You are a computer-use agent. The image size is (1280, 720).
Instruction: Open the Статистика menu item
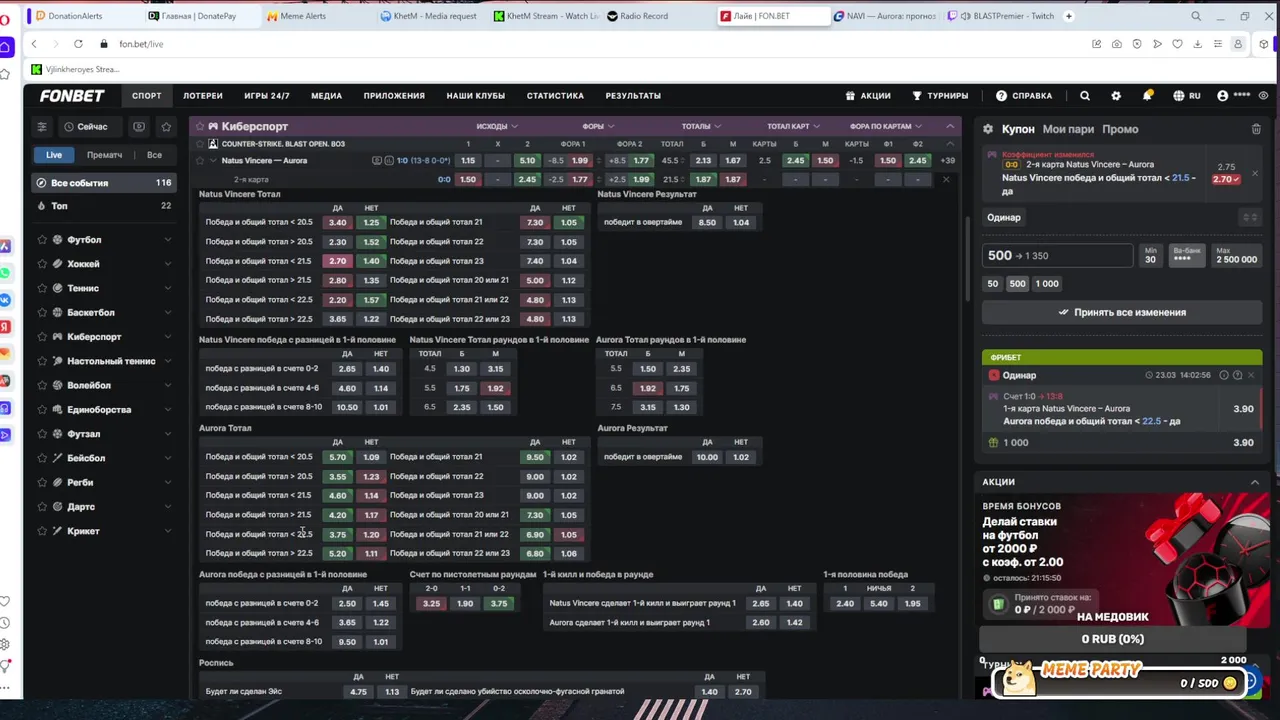(x=555, y=96)
